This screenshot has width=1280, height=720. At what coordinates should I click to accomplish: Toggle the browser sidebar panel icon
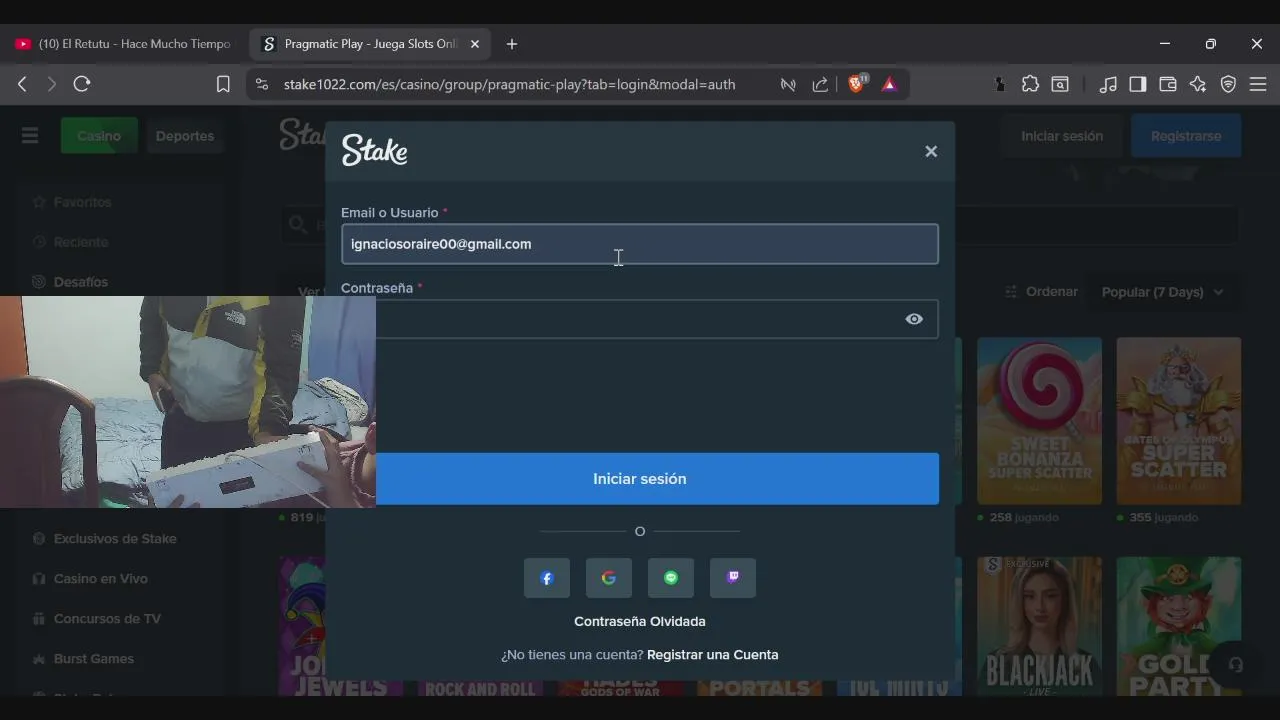pos(1137,84)
